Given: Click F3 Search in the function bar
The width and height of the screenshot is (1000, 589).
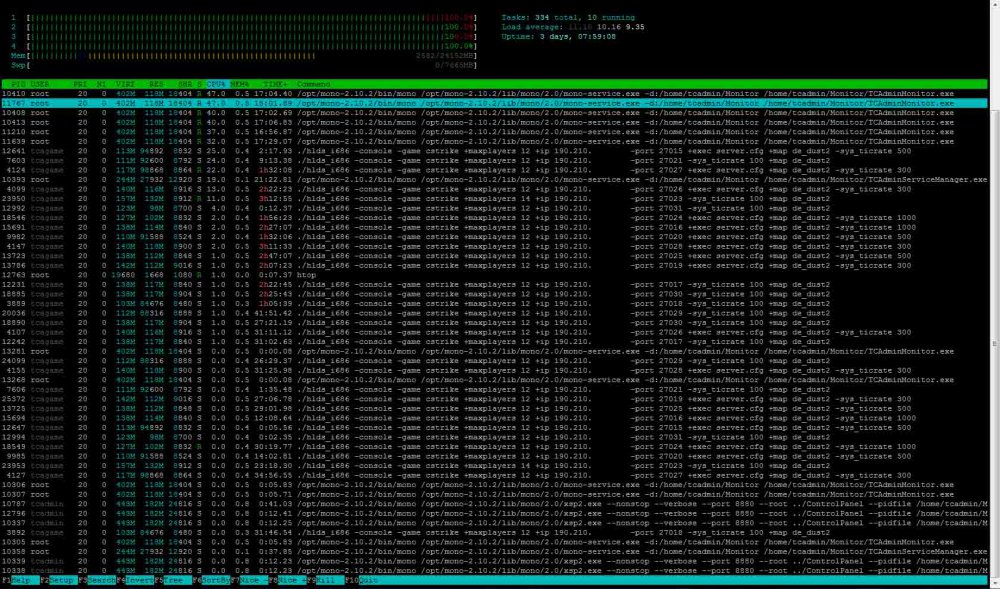Looking at the screenshot, I should click(103, 581).
